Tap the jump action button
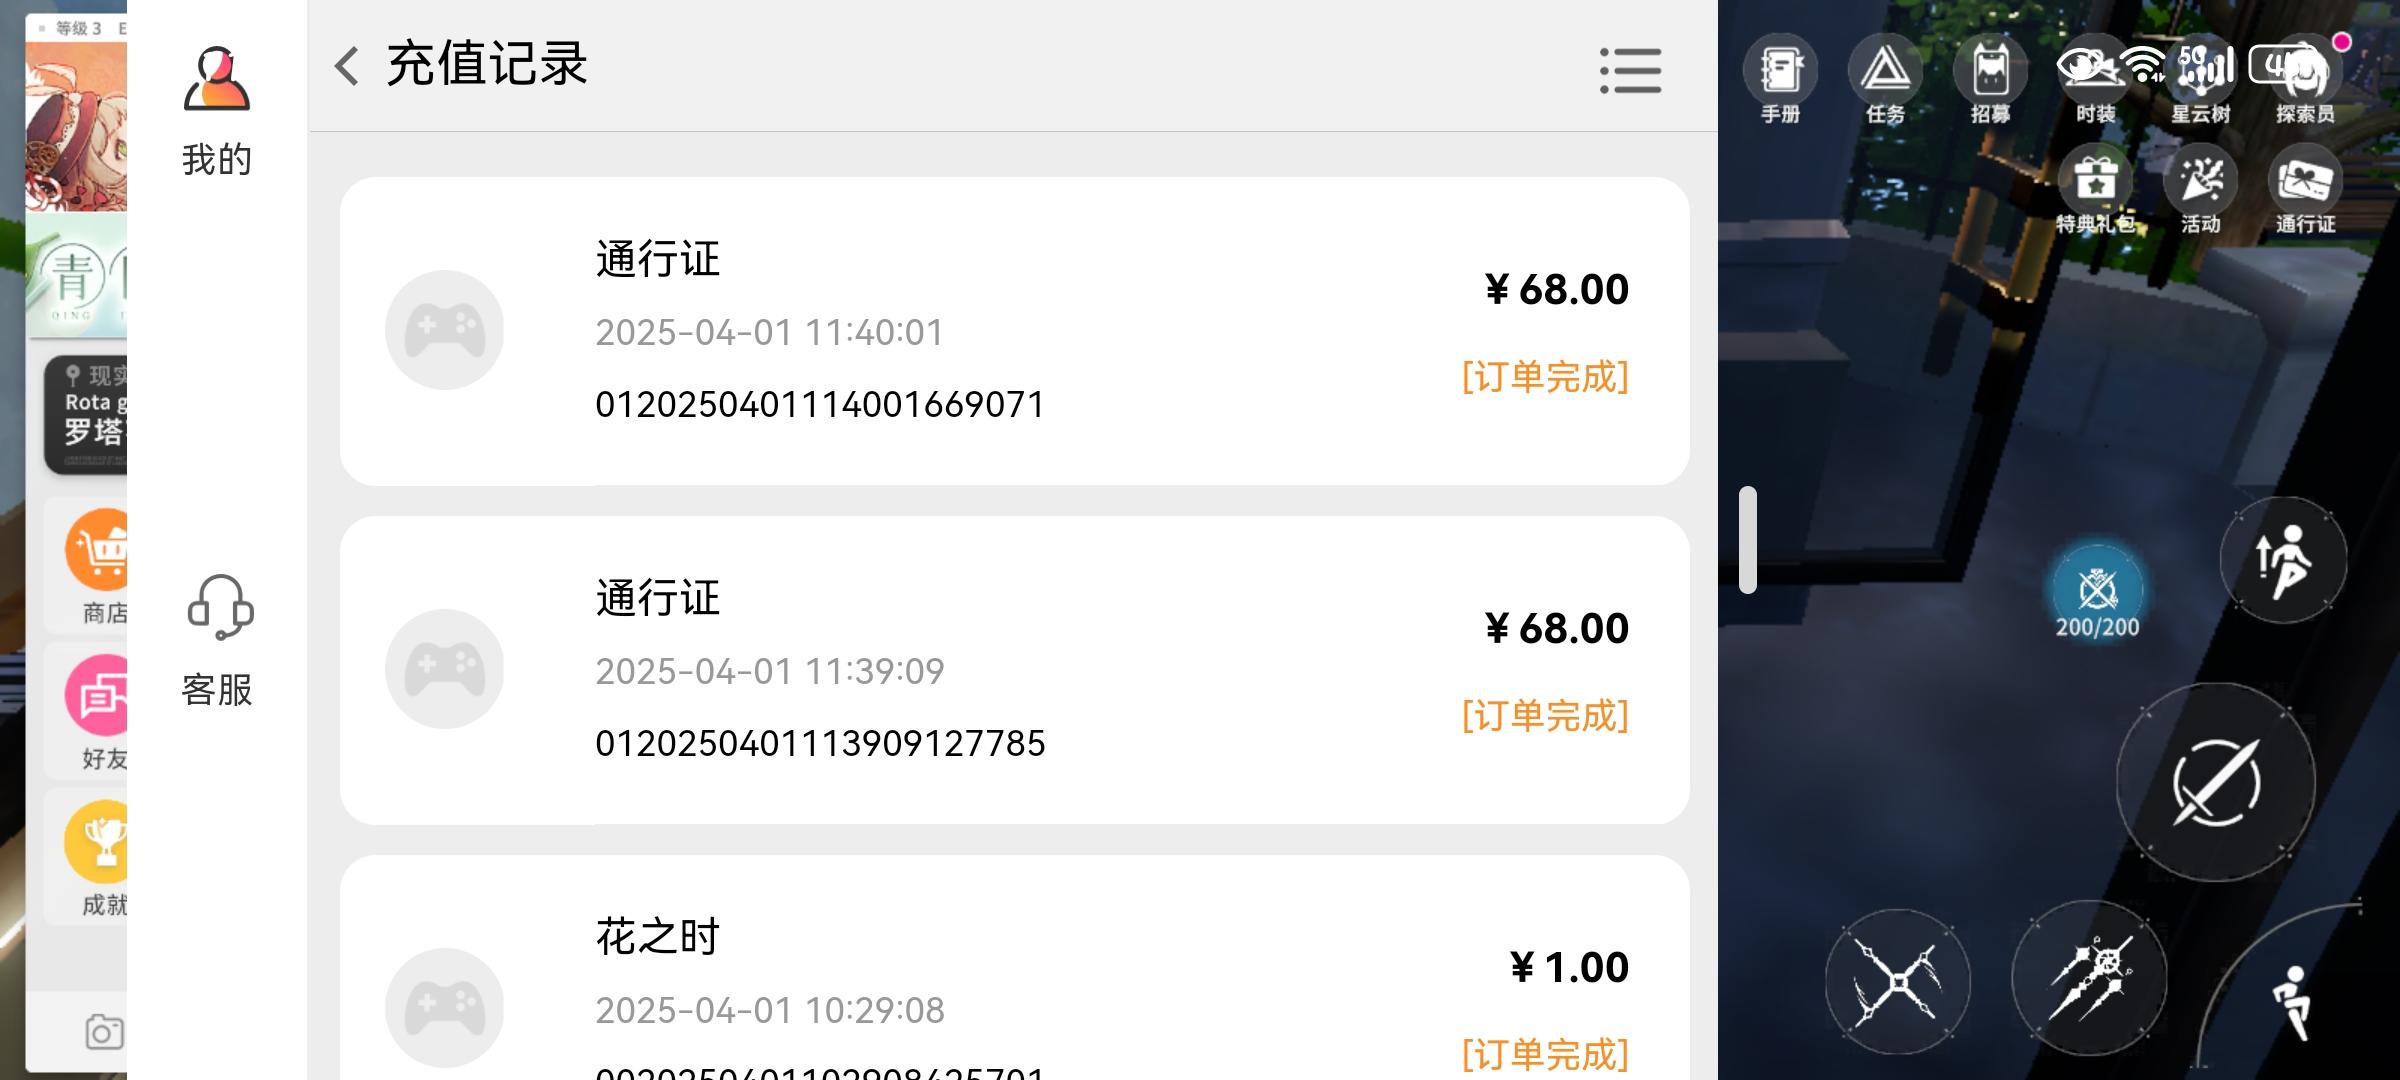Viewport: 2400px width, 1080px height. (x=2283, y=560)
